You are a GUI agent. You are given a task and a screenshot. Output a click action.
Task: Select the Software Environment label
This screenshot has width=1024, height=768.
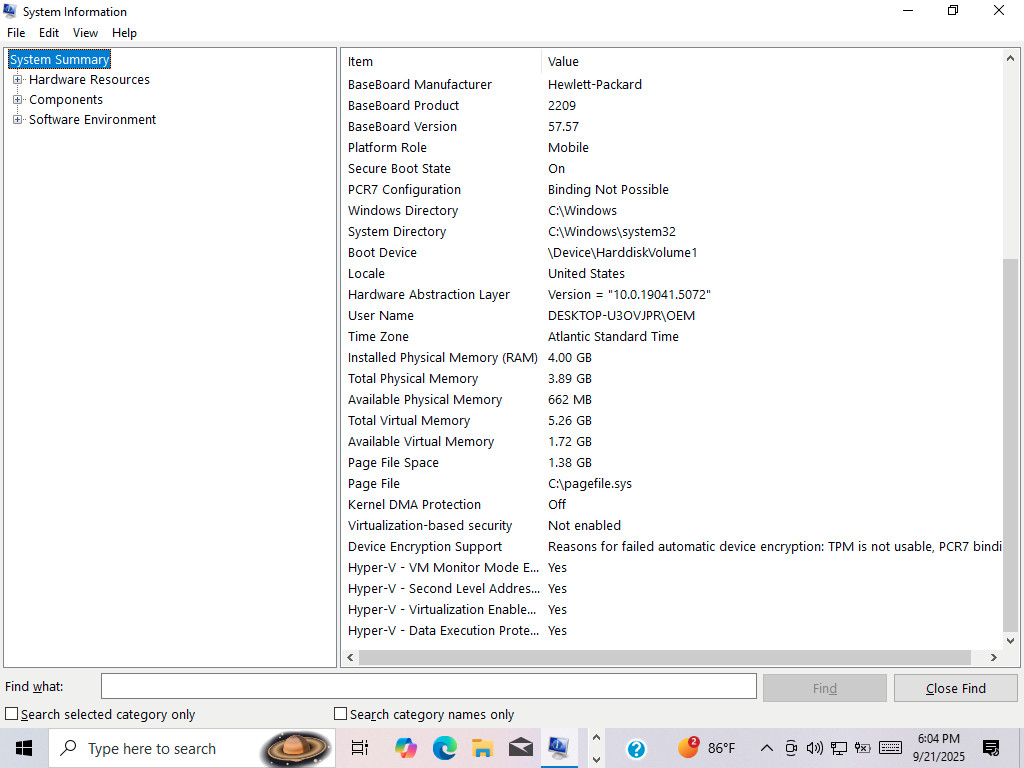coord(92,120)
